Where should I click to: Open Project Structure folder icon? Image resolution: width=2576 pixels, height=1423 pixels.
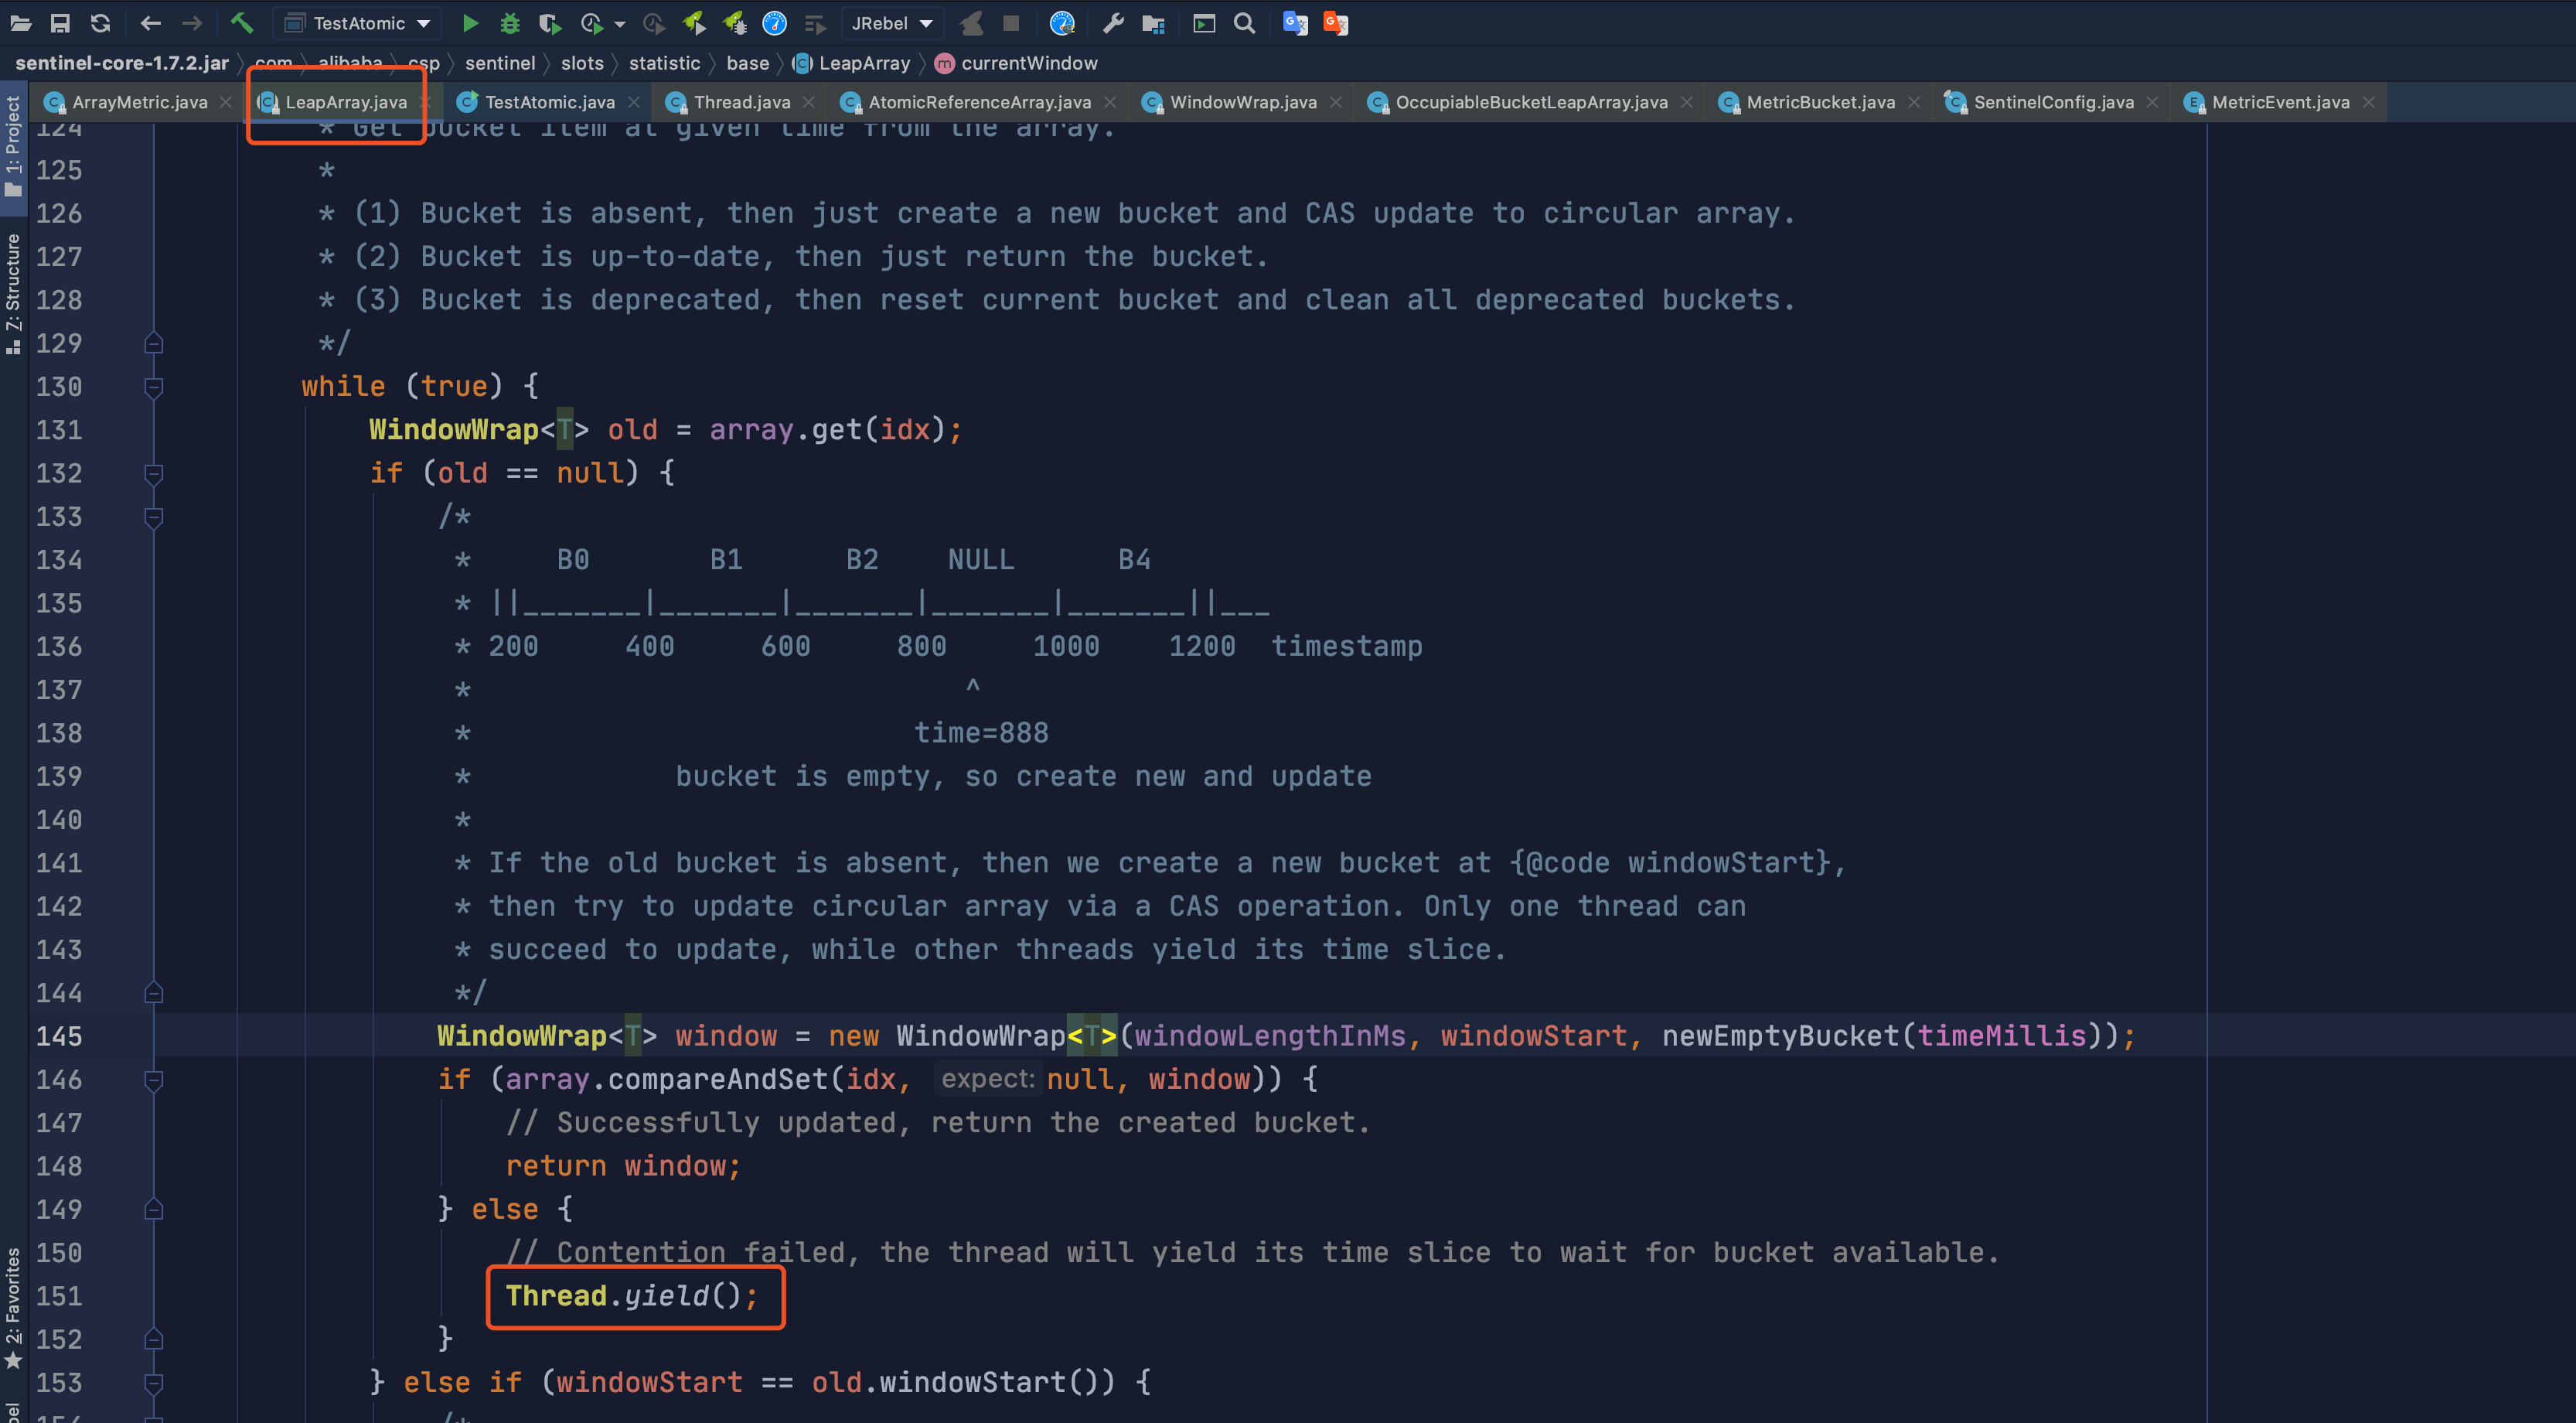pos(1153,23)
